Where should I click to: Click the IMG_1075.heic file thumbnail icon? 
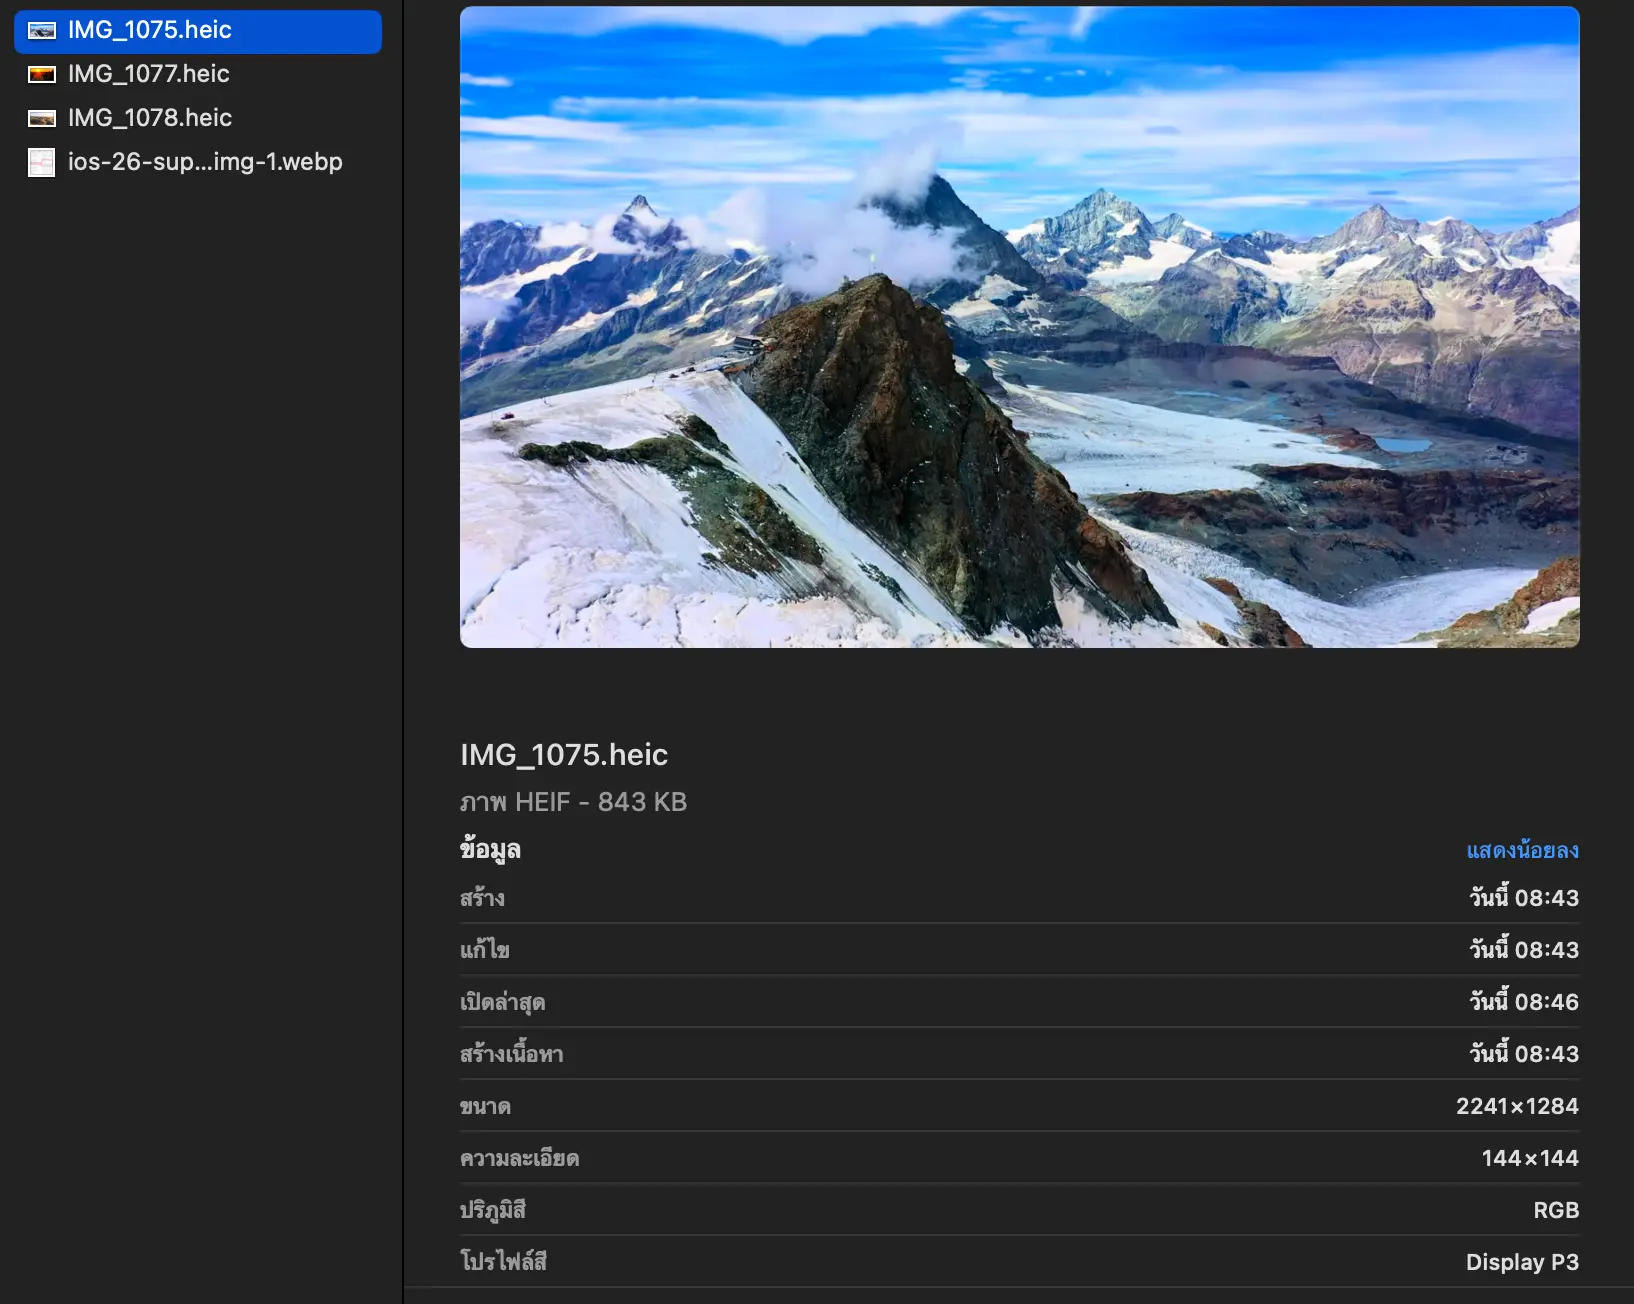click(41, 31)
